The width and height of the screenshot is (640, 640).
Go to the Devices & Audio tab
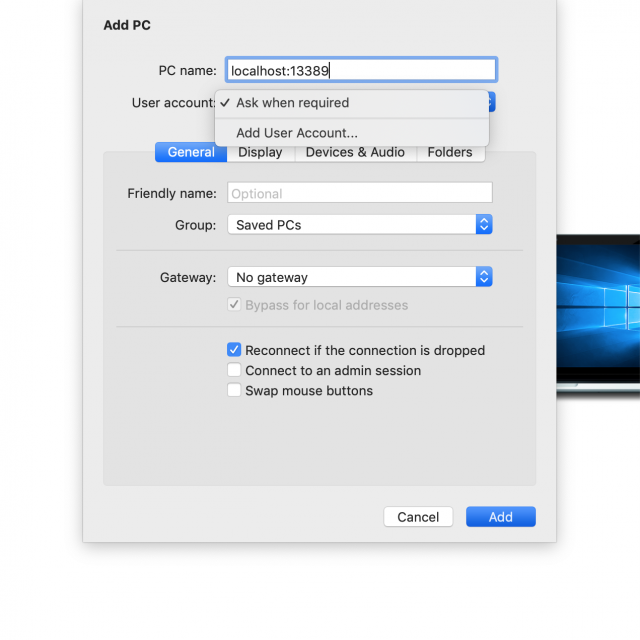pos(355,152)
